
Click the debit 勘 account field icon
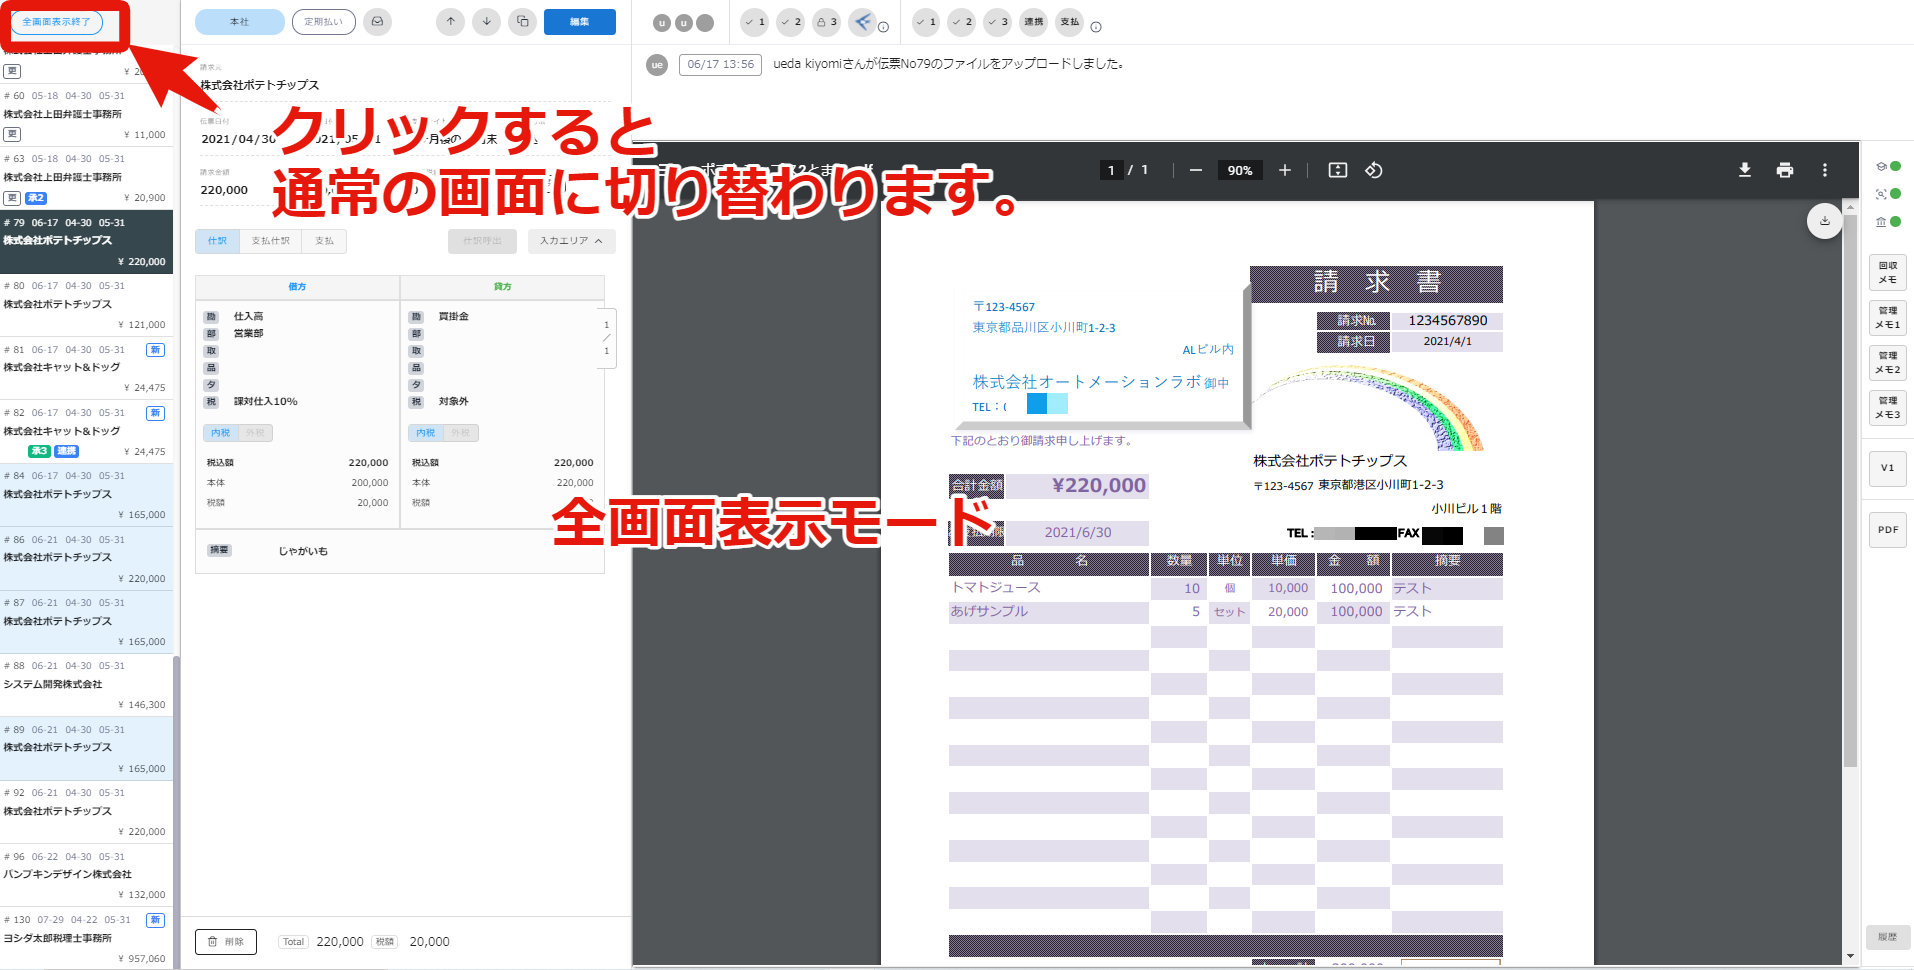click(211, 317)
